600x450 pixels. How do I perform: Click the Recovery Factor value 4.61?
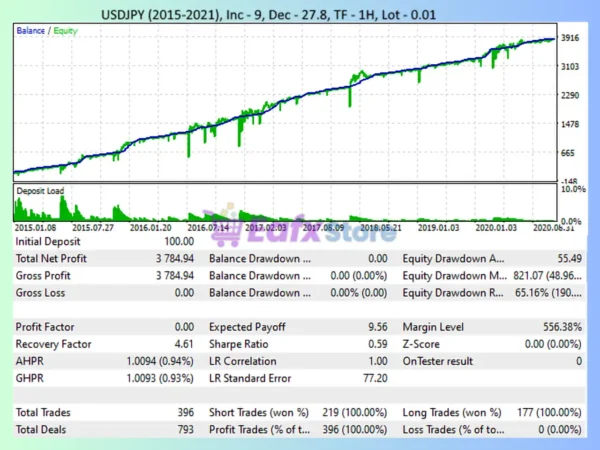pyautogui.click(x=184, y=344)
